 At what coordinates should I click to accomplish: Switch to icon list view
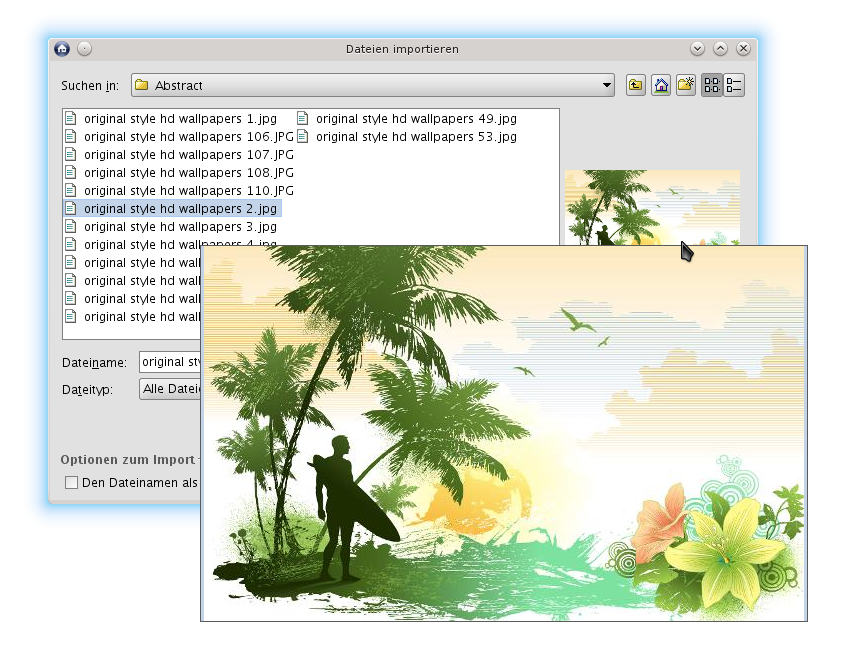(711, 86)
